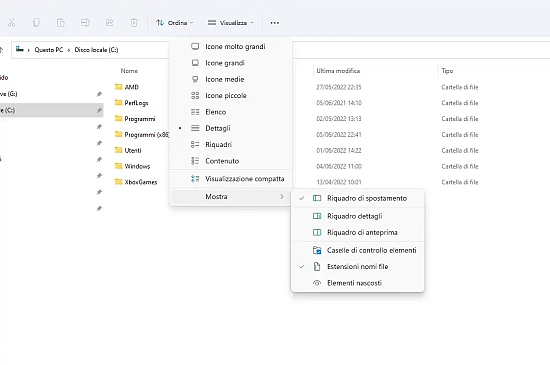
Task: Select Icone molto grandi view
Action: (231, 46)
